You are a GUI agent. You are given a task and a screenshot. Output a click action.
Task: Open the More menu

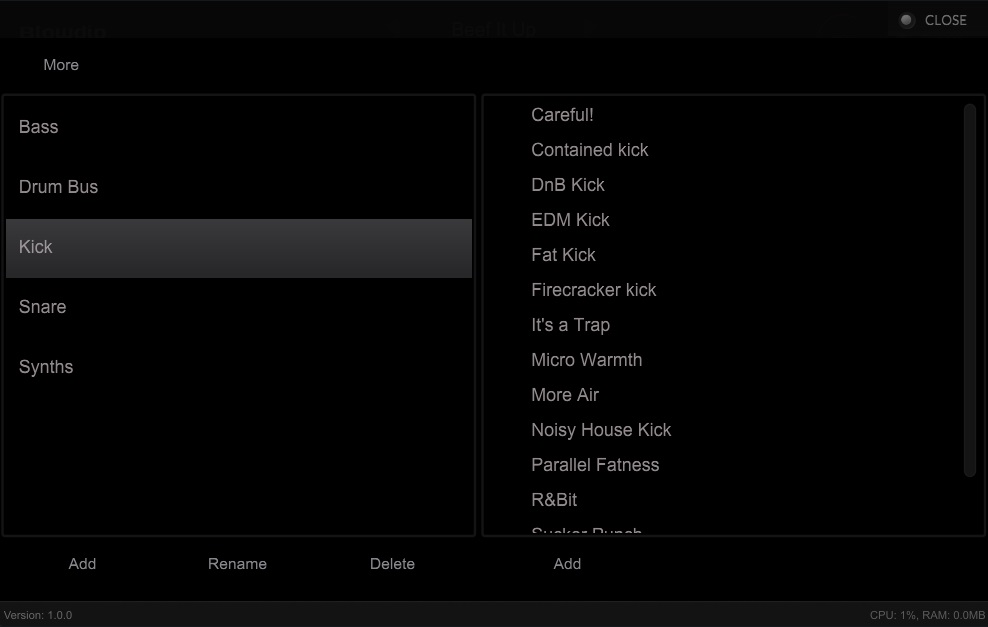pyautogui.click(x=60, y=64)
